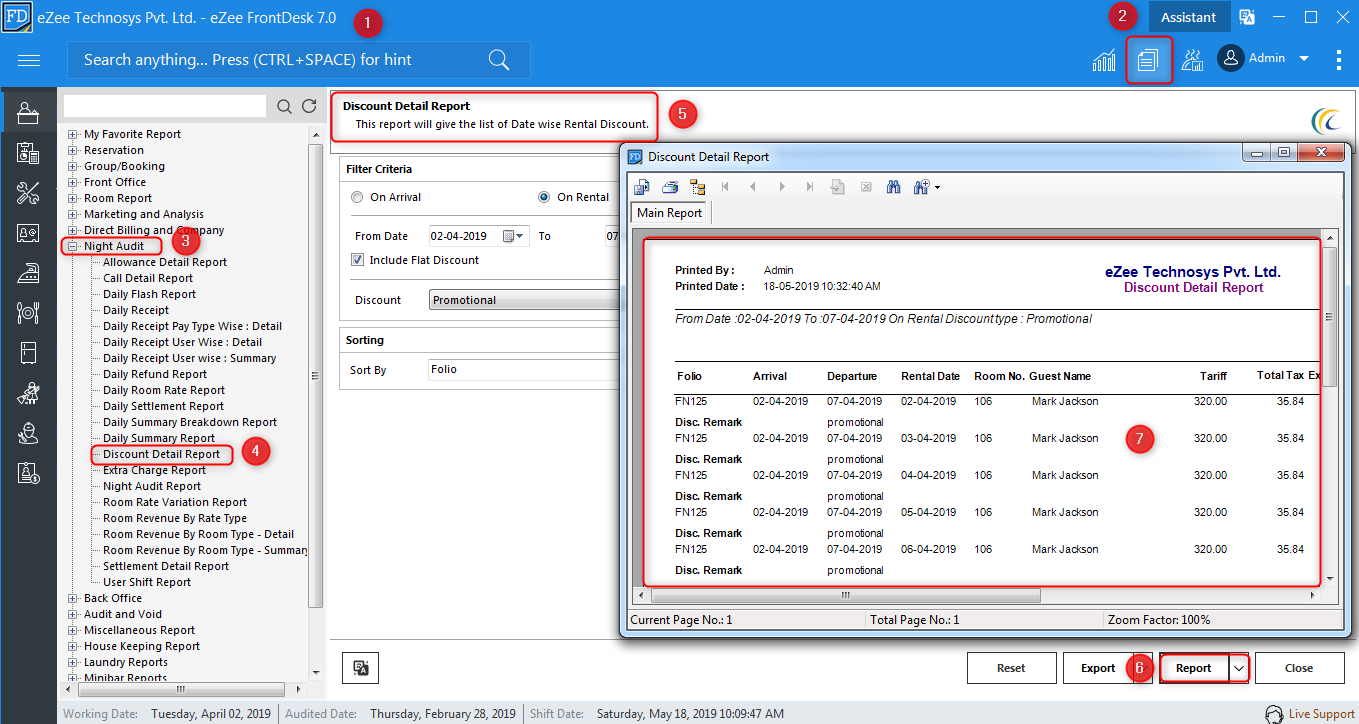Open the Admin user dropdown arrow

(1304, 59)
